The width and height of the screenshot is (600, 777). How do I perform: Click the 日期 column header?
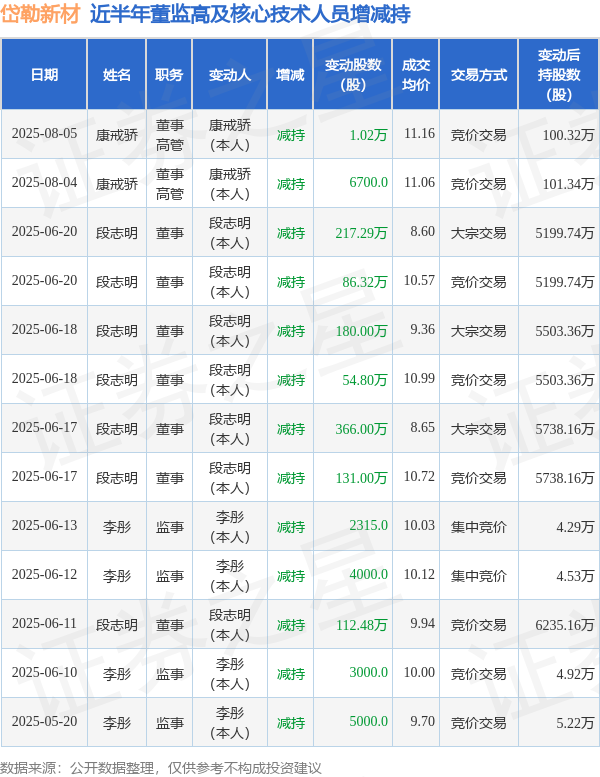click(x=44, y=75)
